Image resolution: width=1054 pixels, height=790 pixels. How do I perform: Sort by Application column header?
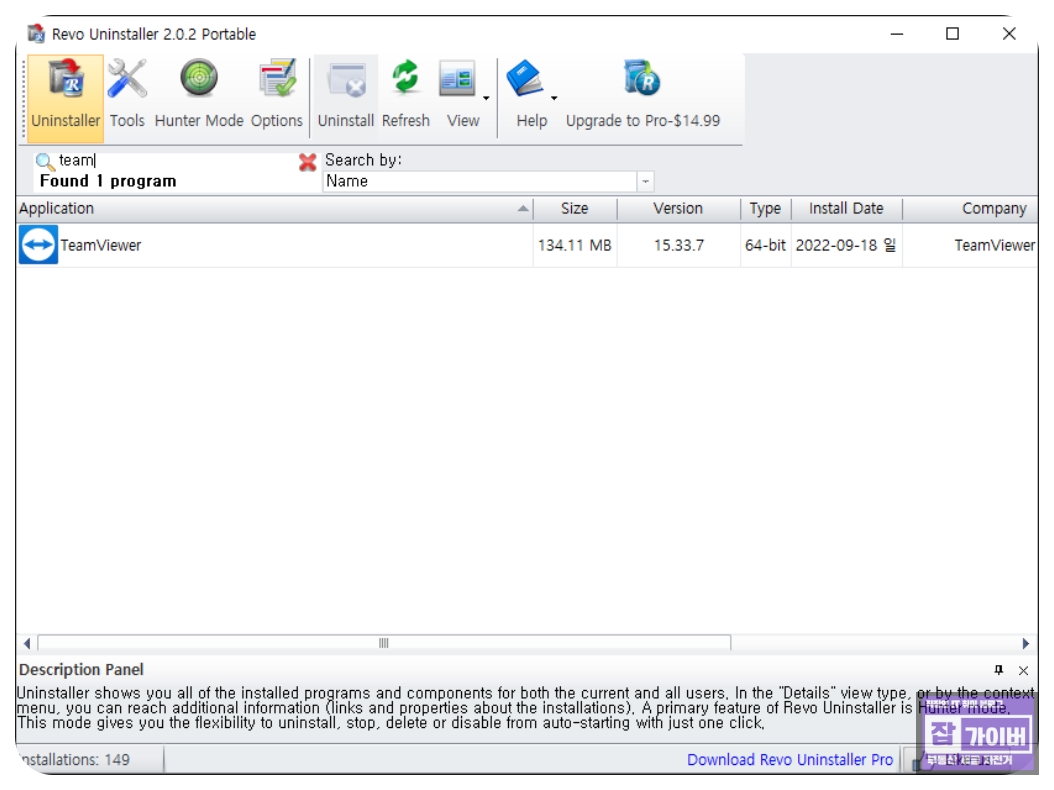[x=274, y=208]
